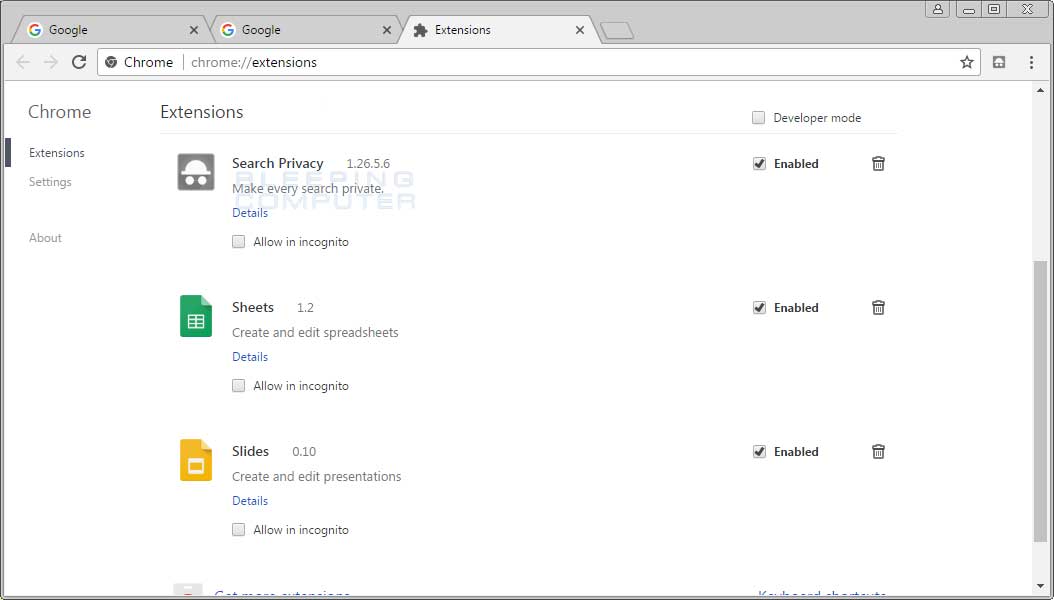This screenshot has height=600, width=1054.
Task: Switch to the first Google tab
Action: (x=110, y=30)
